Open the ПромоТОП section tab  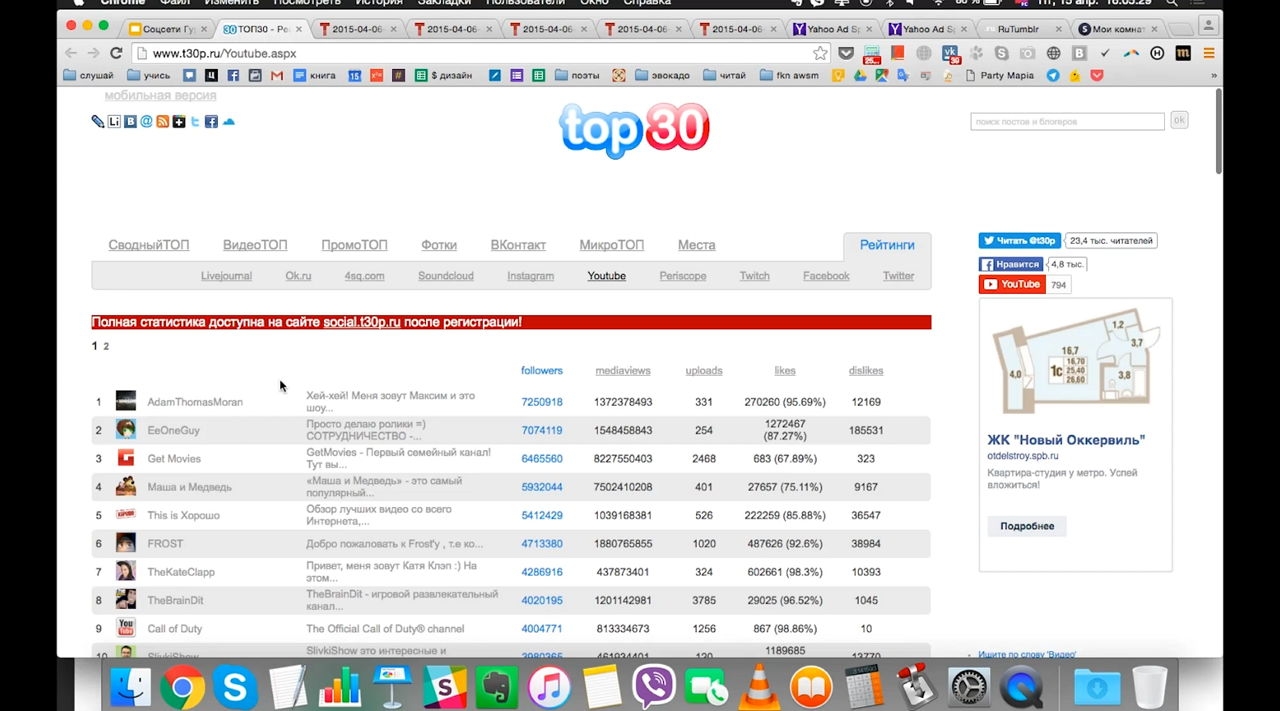click(x=354, y=245)
